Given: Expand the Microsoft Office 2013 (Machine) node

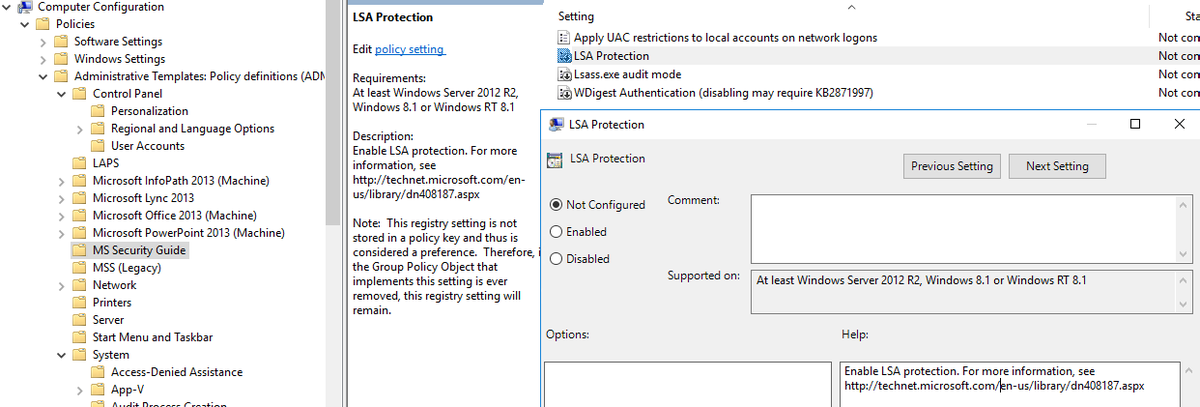Looking at the screenshot, I should [x=61, y=215].
